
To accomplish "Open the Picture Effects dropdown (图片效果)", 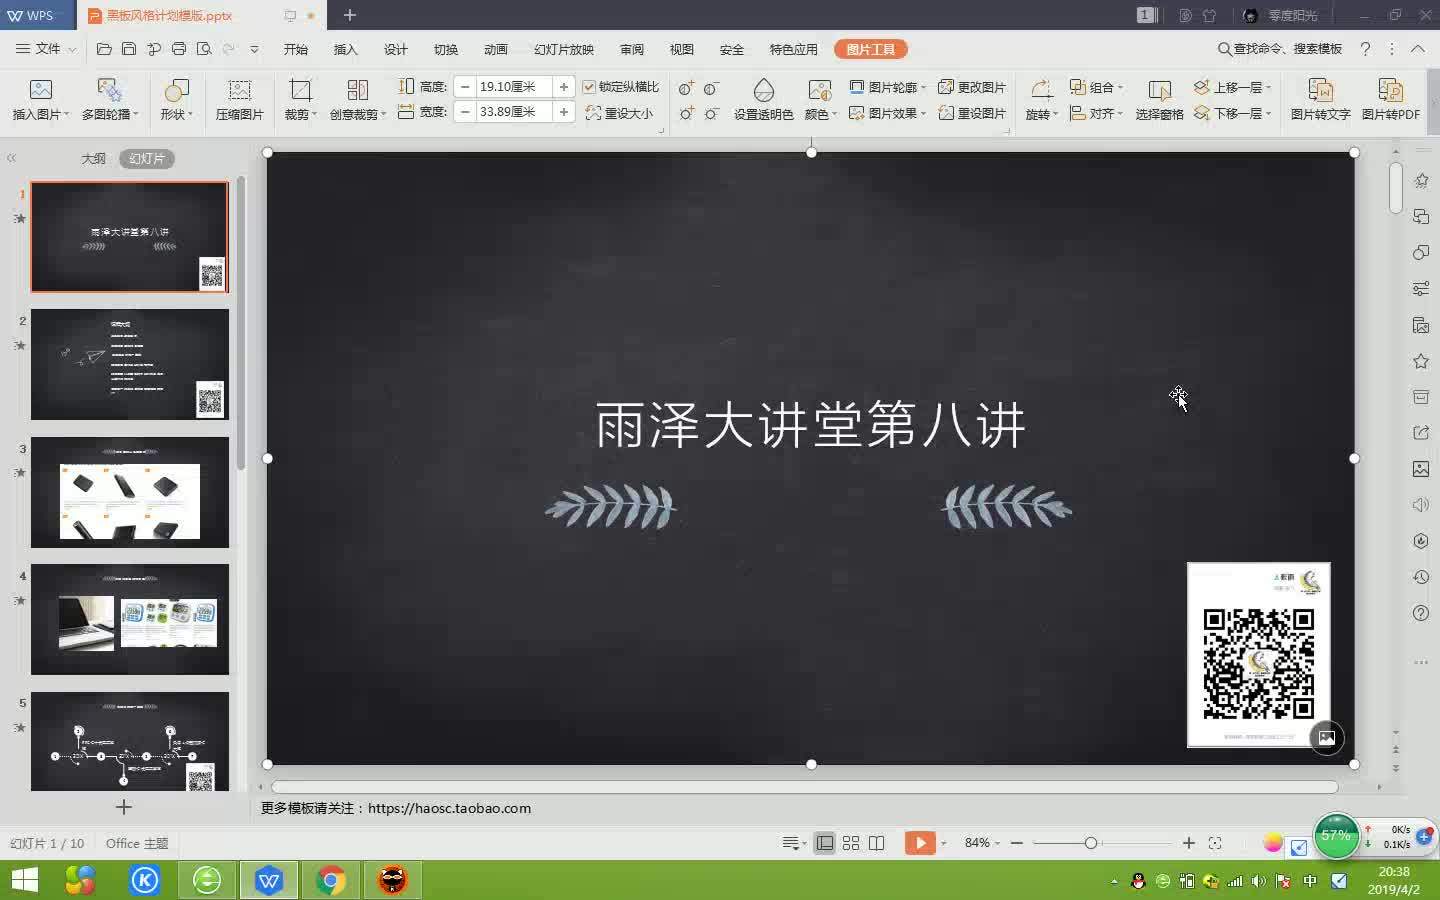I will pos(887,113).
